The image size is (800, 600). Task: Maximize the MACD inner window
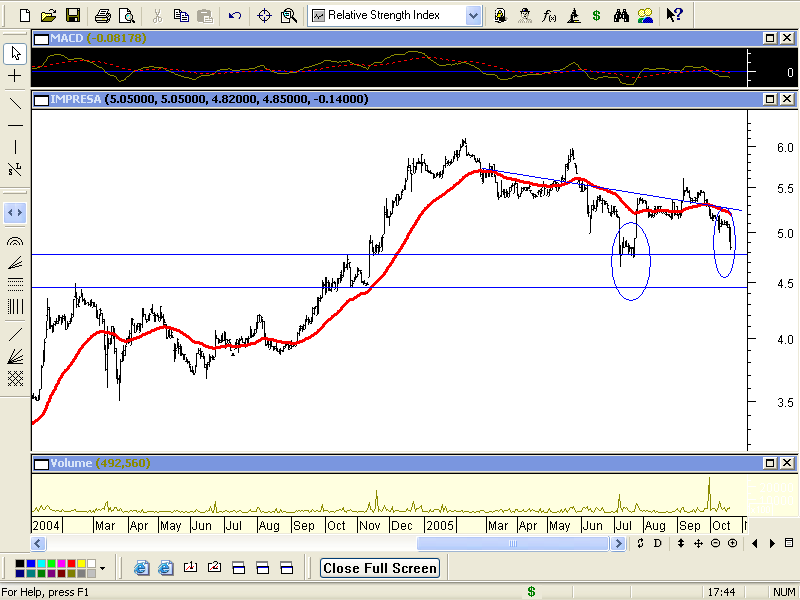(x=770, y=38)
